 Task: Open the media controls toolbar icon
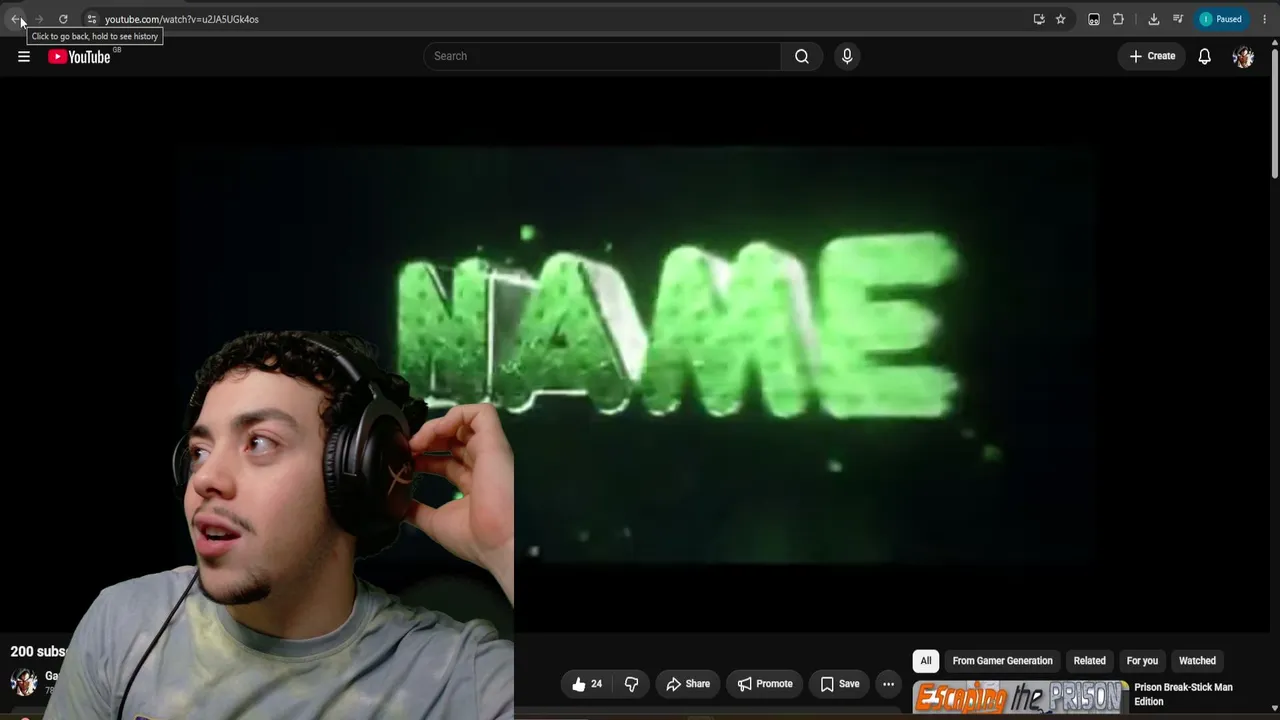click(x=1178, y=19)
